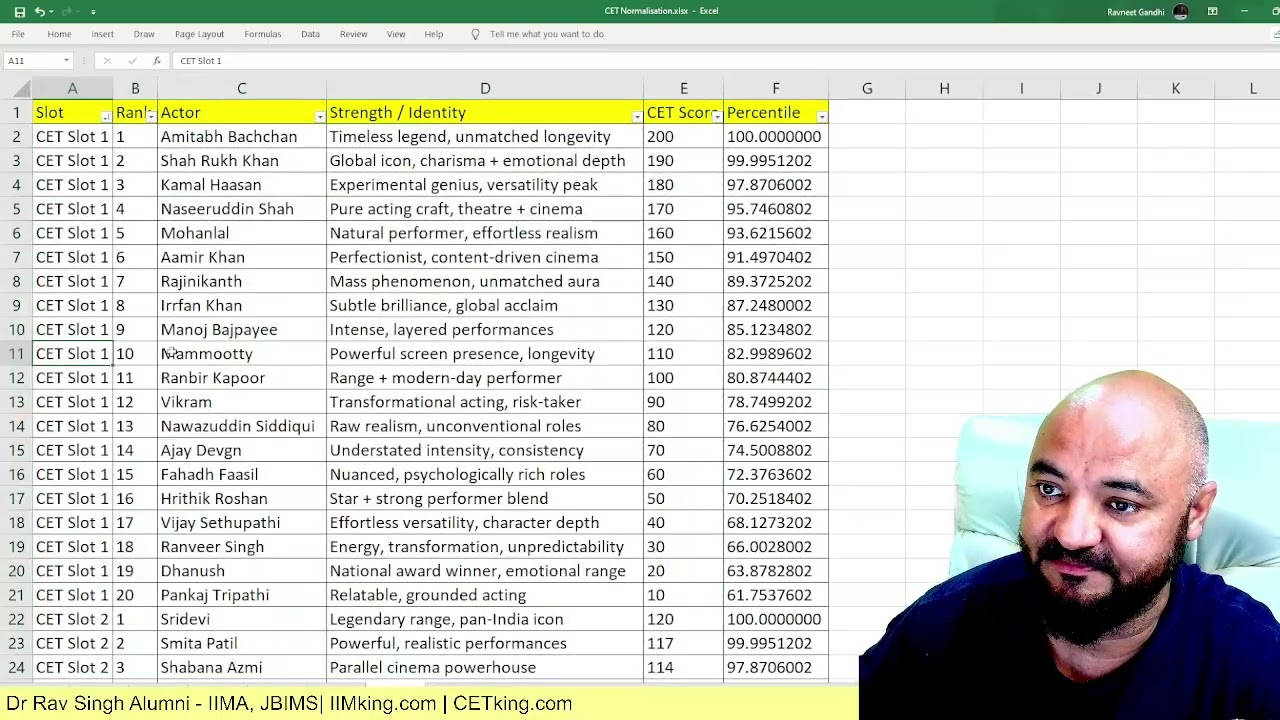Go to the Page Layout tab
The height and width of the screenshot is (720, 1280).
click(x=199, y=34)
